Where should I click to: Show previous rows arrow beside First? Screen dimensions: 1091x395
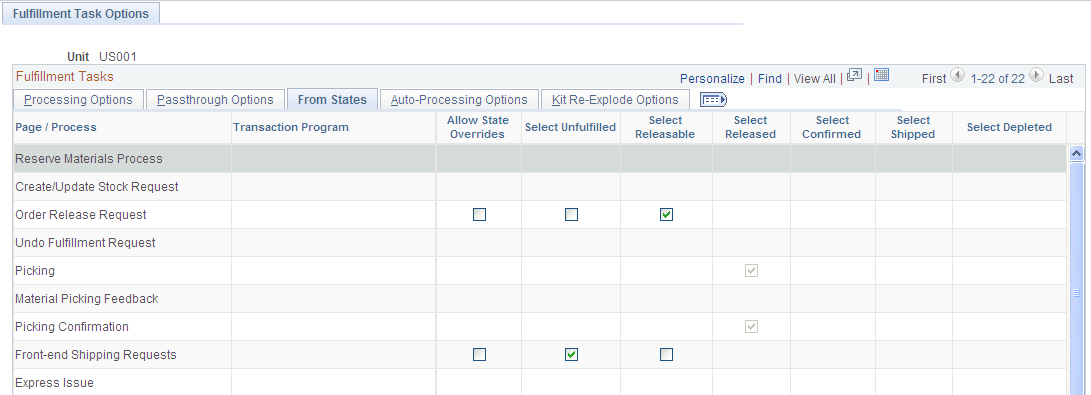(957, 75)
